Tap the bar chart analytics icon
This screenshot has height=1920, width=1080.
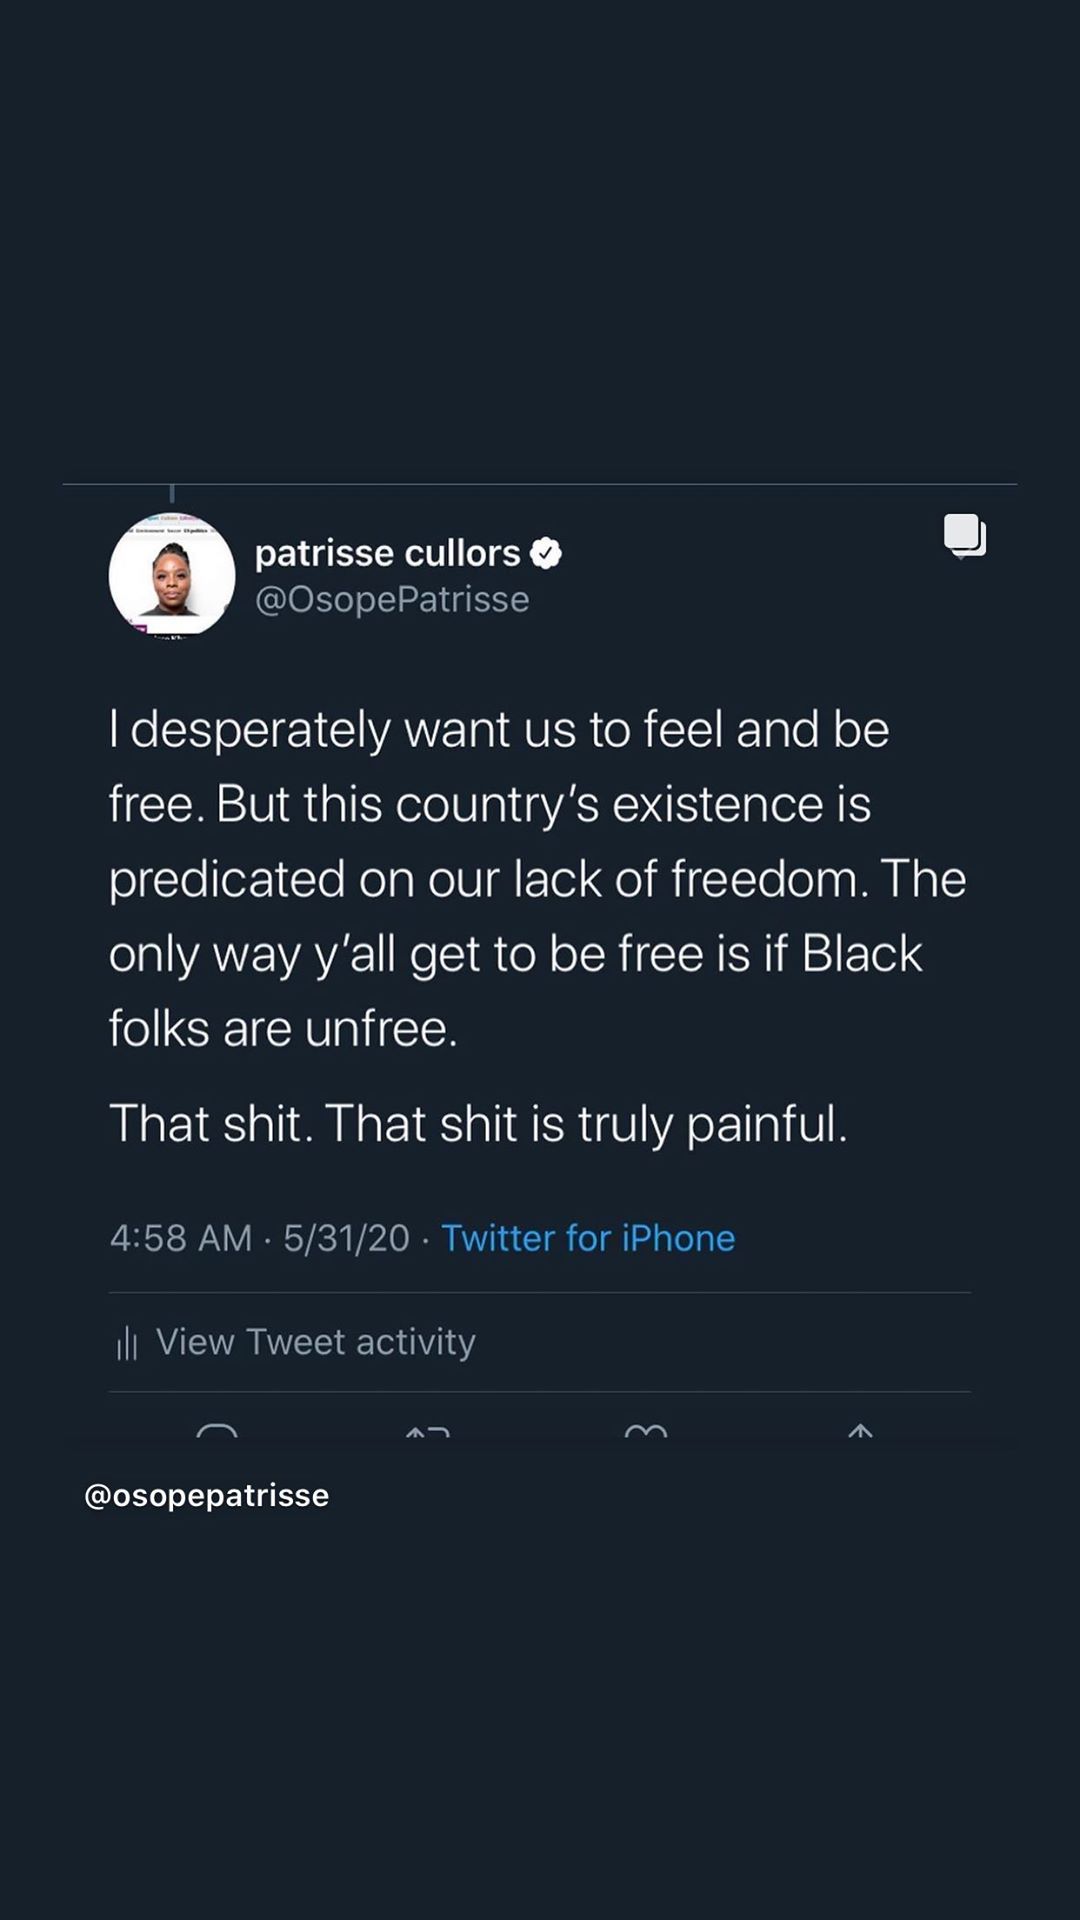(127, 1343)
